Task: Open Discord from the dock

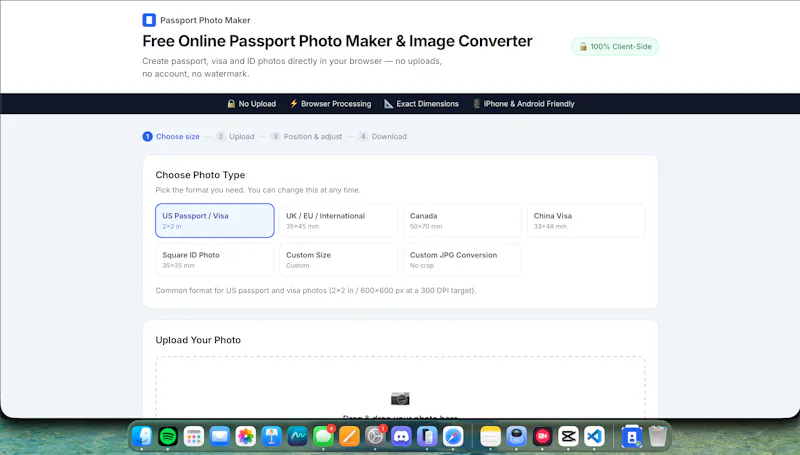Action: [402, 437]
